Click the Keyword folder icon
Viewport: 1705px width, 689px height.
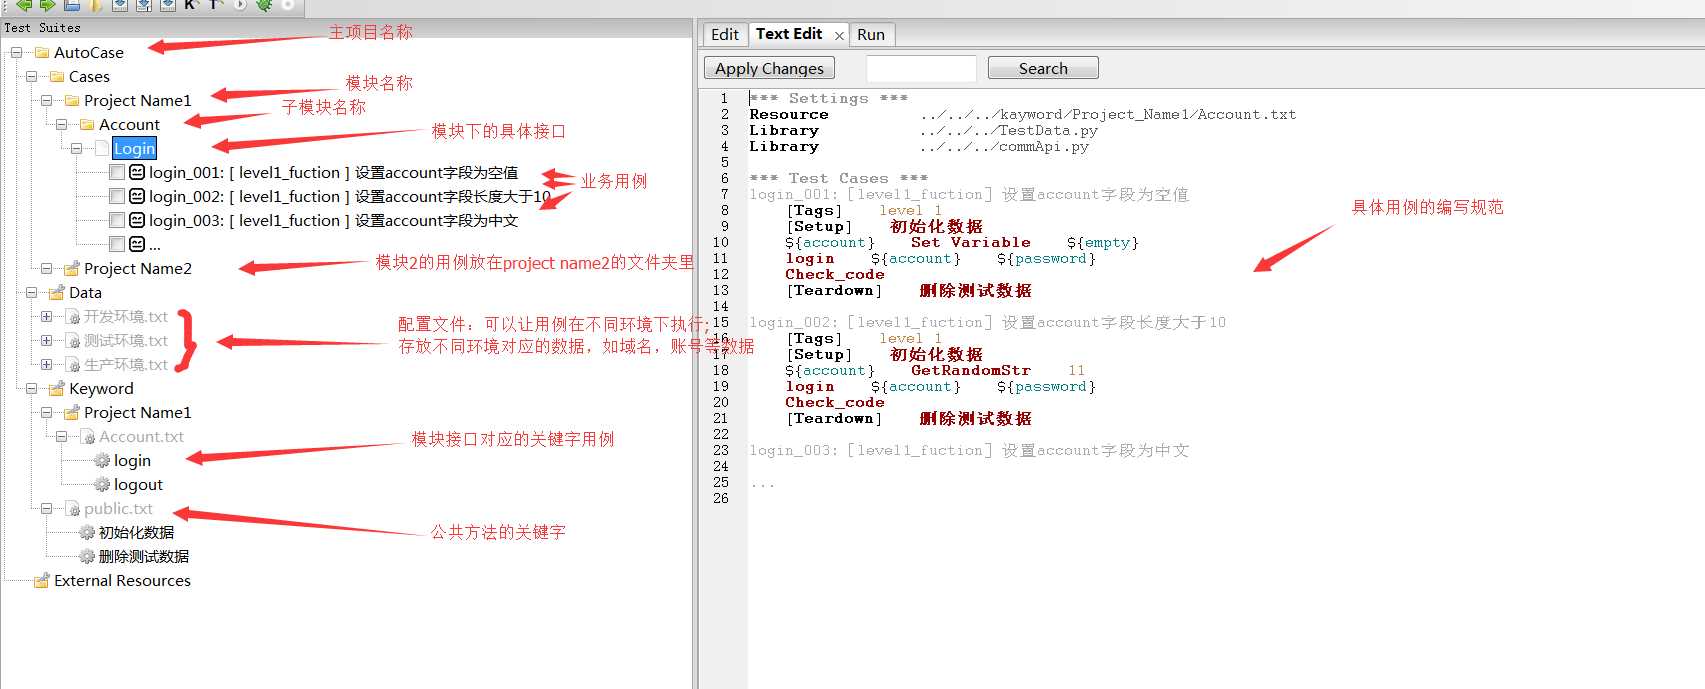[57, 388]
